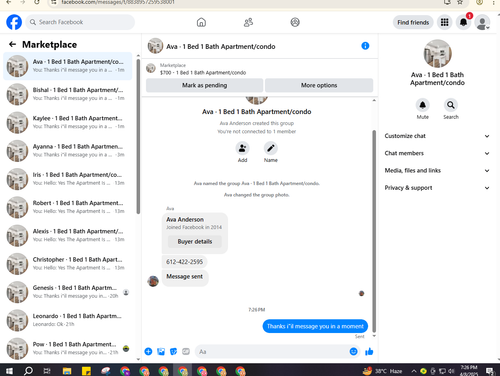Screen dimensions: 500x376
Task: Select phone number 612-422-2595 message
Action: (x=184, y=262)
